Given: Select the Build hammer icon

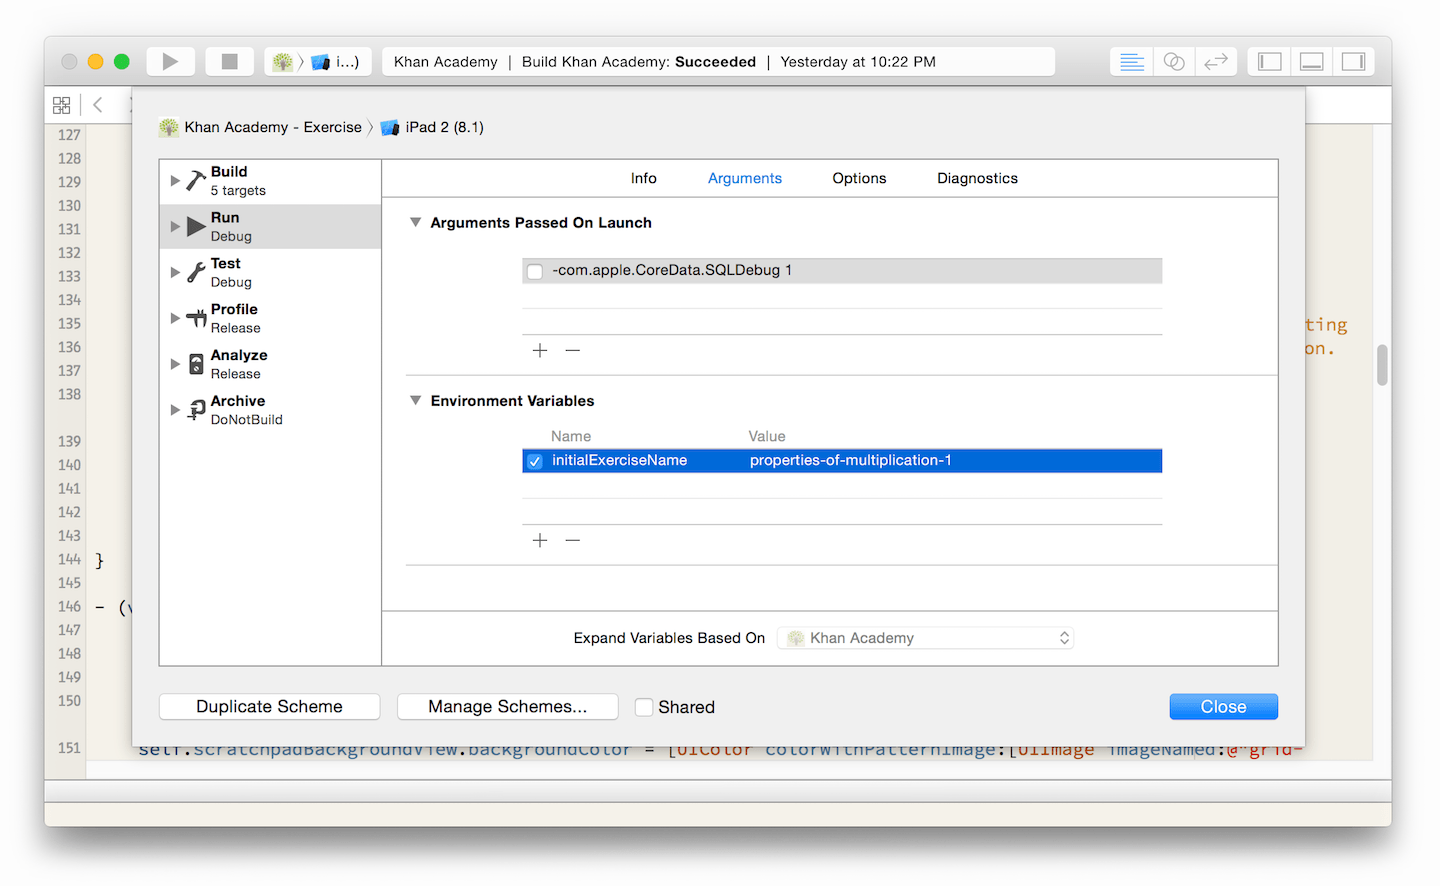Looking at the screenshot, I should coord(196,181).
